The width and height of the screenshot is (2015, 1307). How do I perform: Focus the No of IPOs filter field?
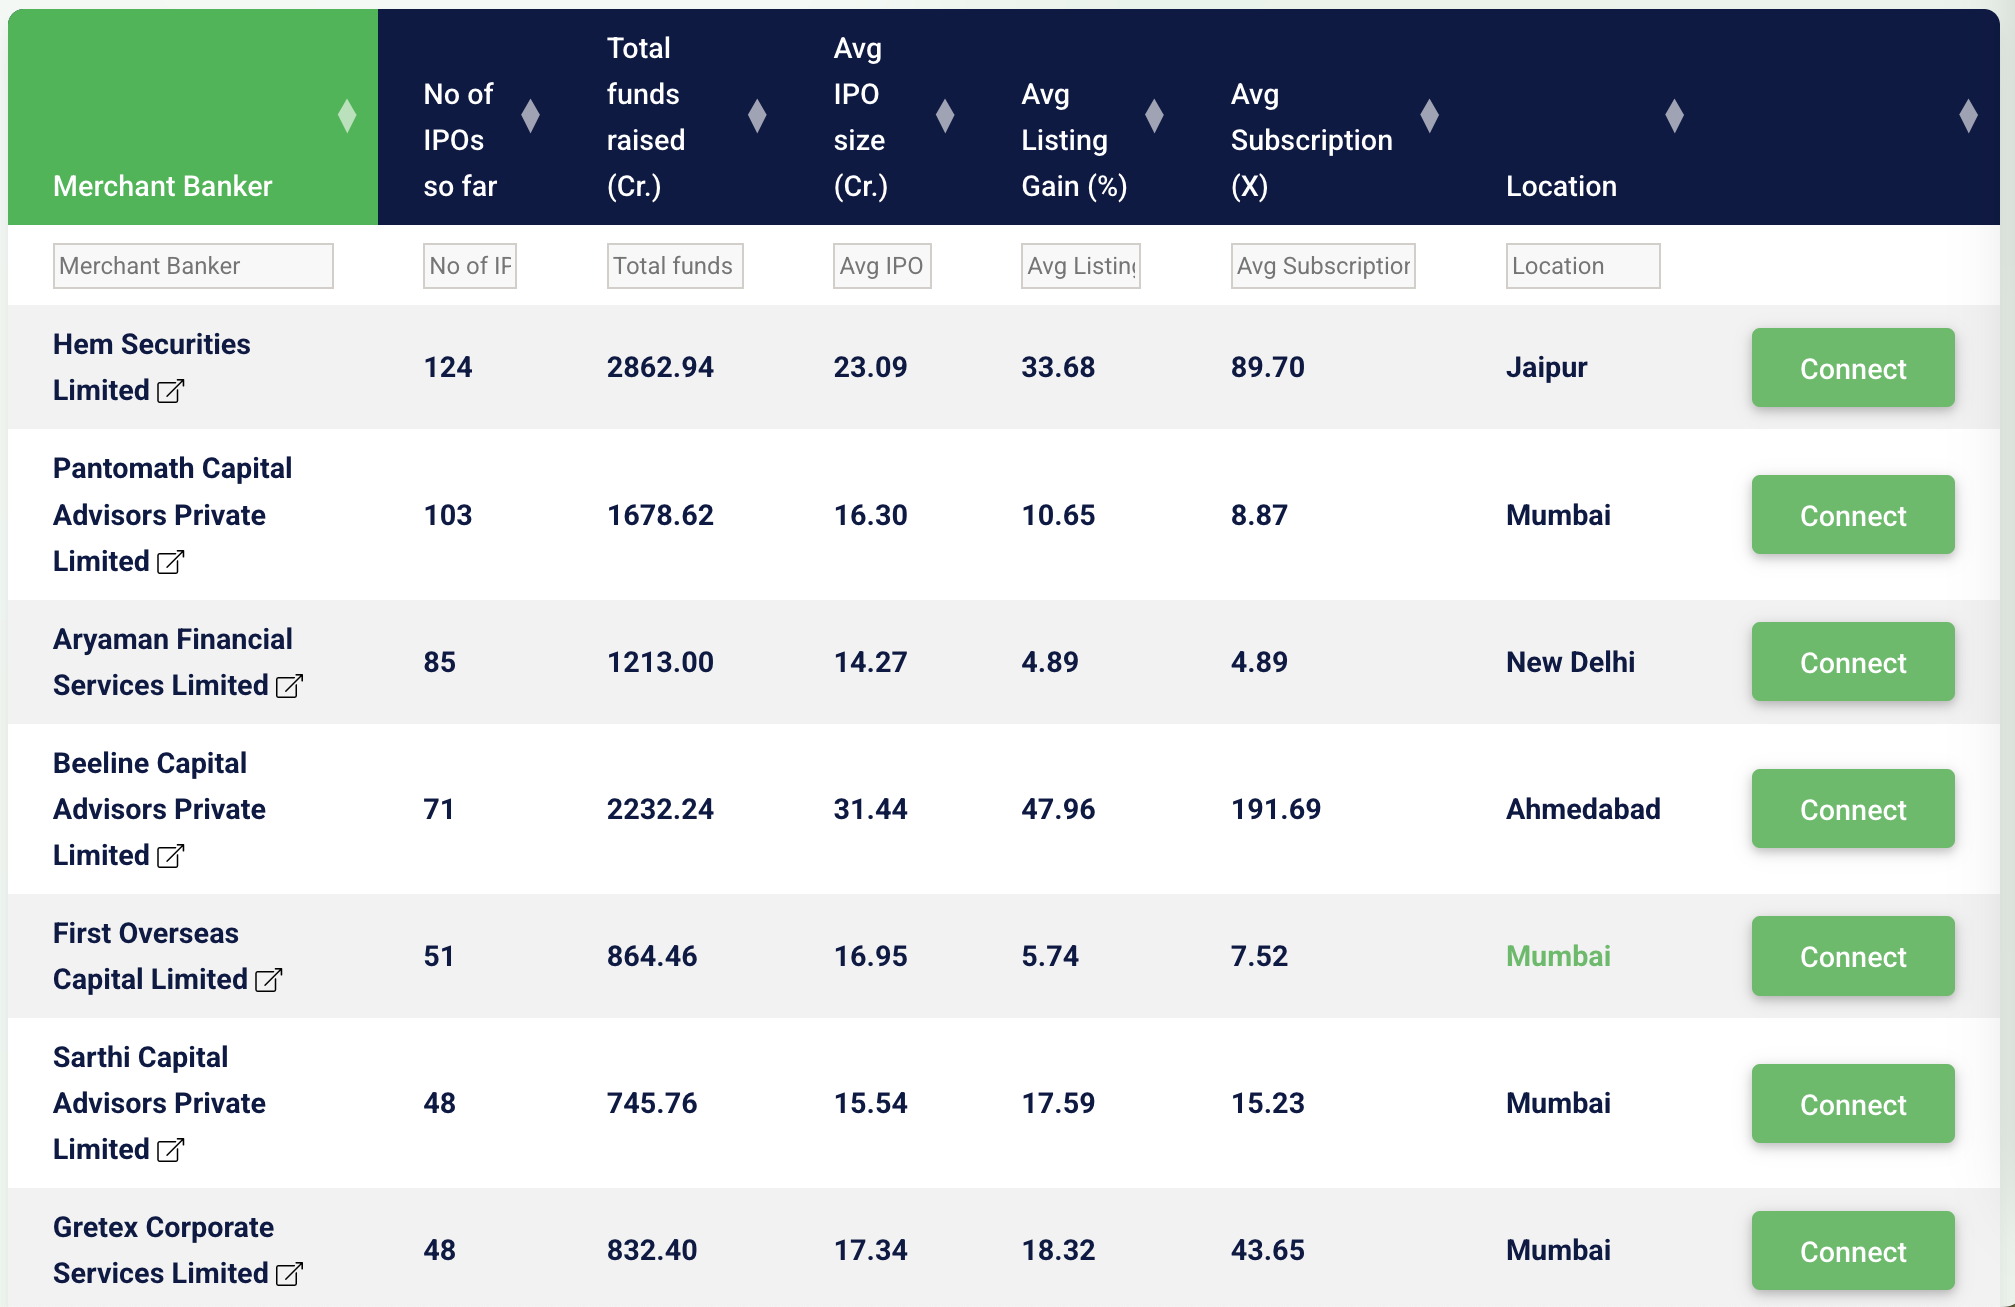(470, 266)
